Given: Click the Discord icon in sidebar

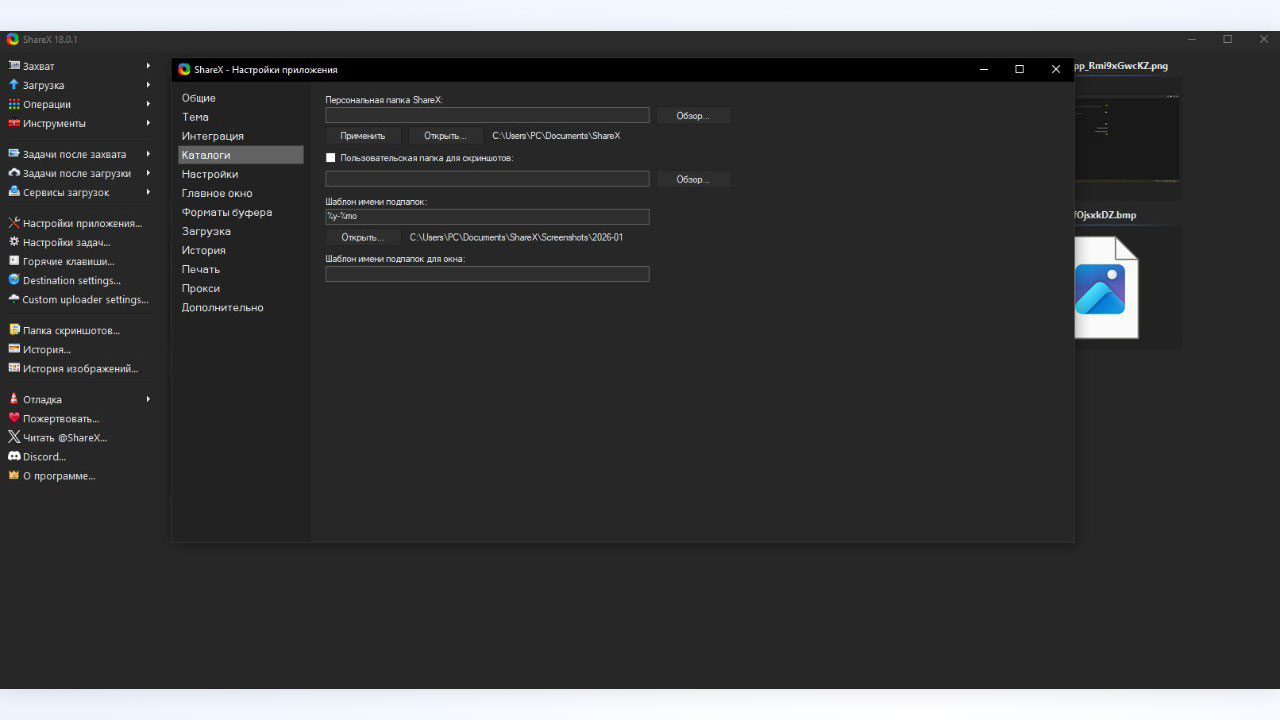Looking at the screenshot, I should [14, 457].
